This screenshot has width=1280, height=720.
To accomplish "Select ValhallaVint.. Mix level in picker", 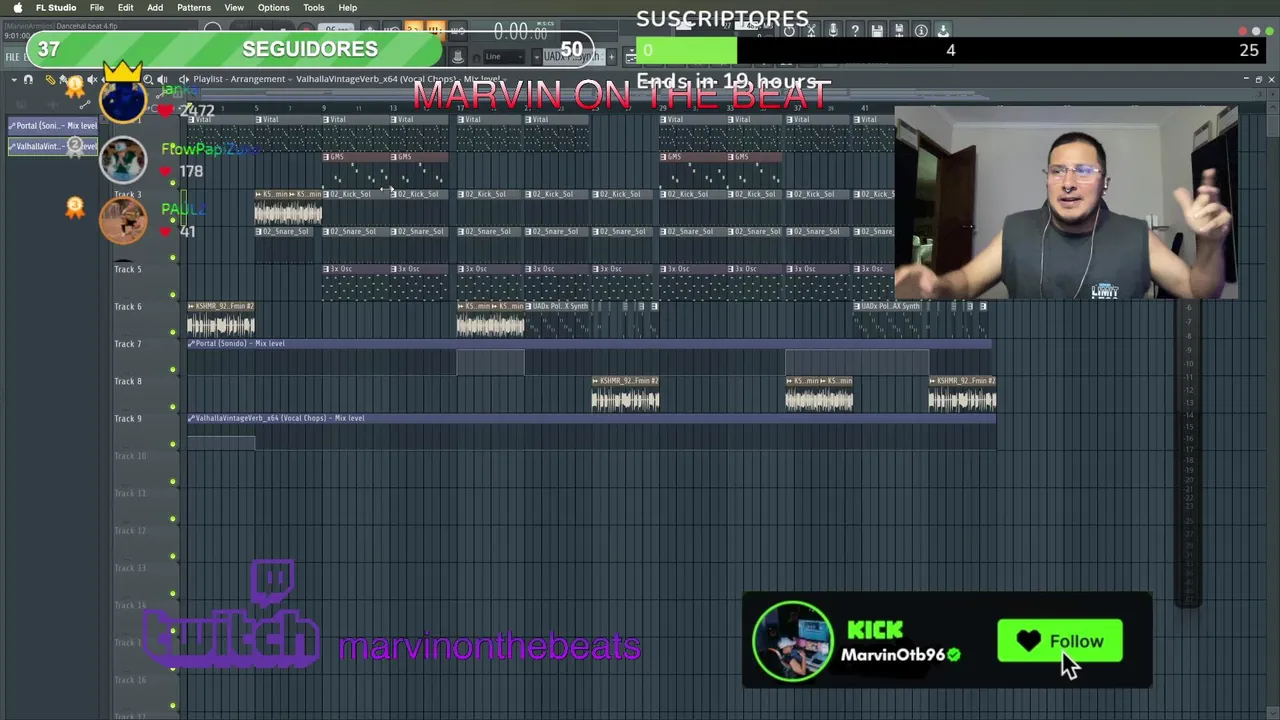I will coord(53,146).
